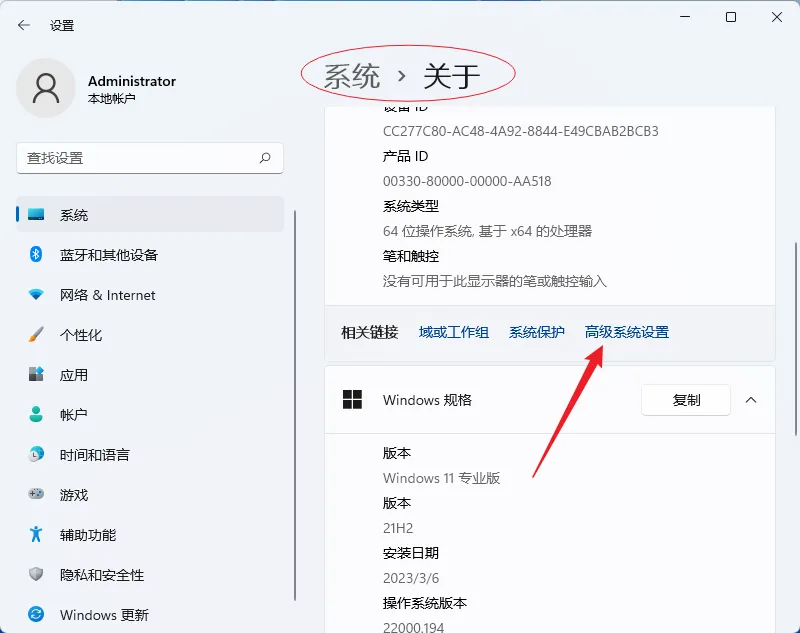Go back using the back arrow
This screenshot has width=800, height=633.
24,25
